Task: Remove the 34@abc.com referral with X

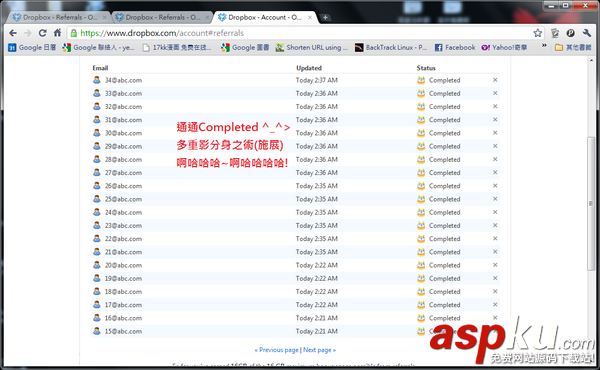Action: 495,80
